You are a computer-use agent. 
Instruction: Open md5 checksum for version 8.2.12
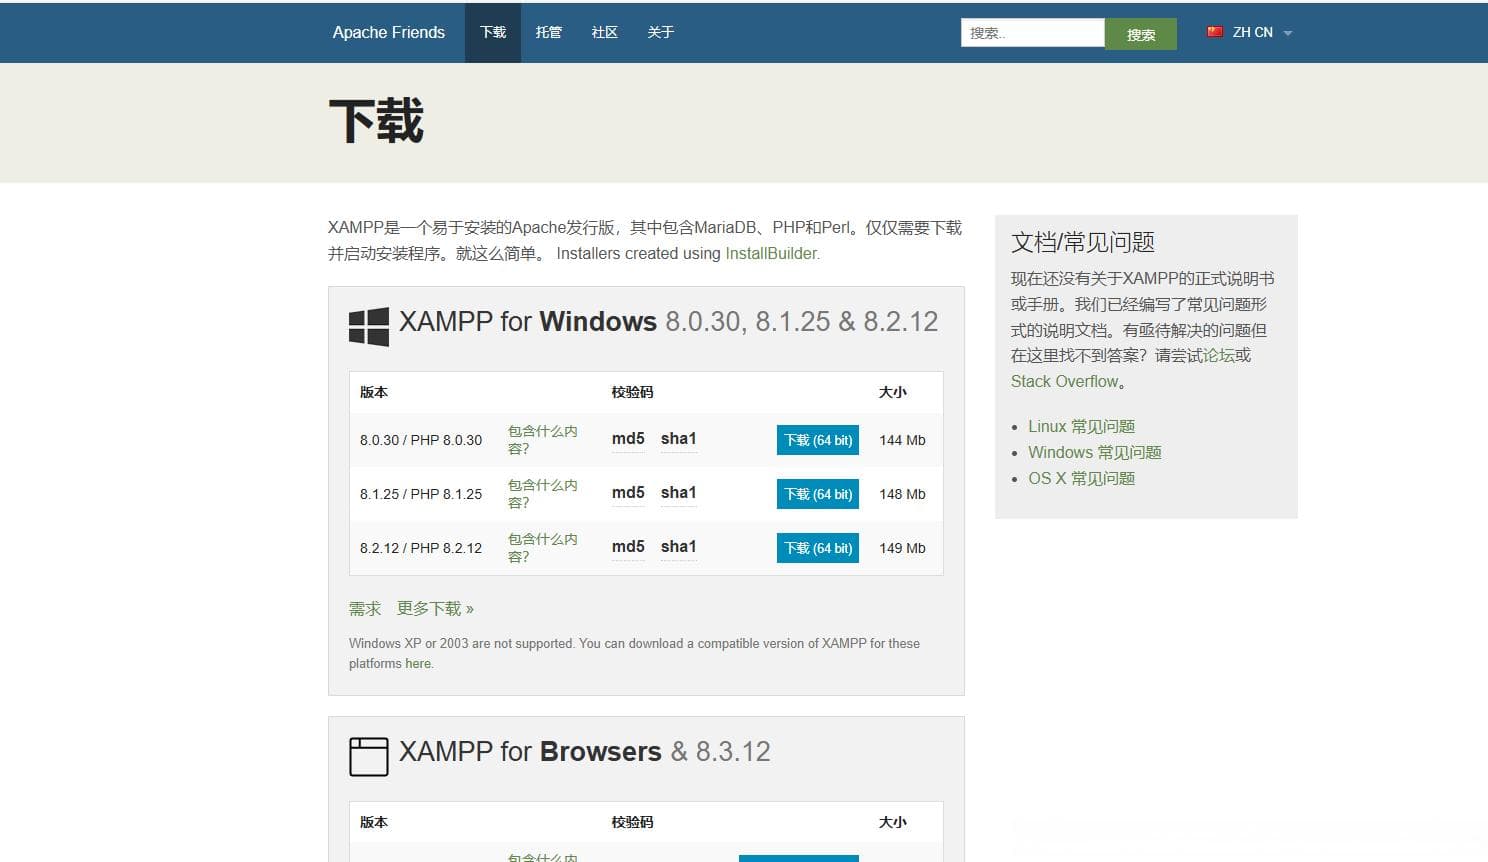628,547
